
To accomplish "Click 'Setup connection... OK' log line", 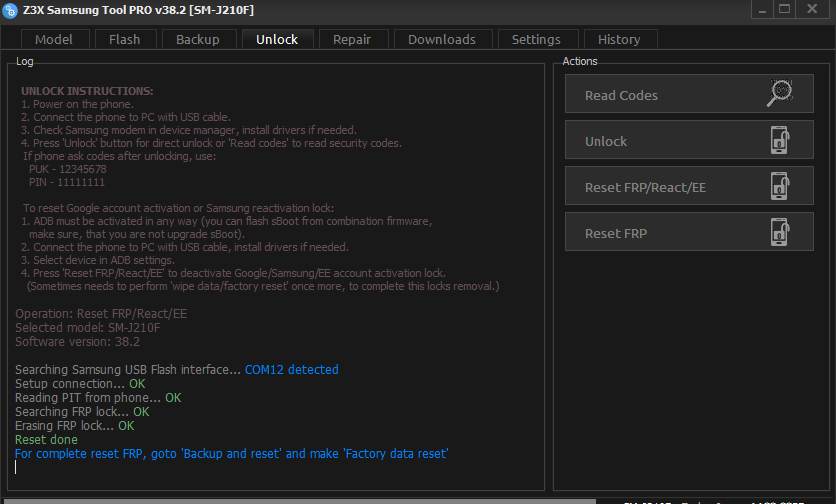I will [x=80, y=383].
